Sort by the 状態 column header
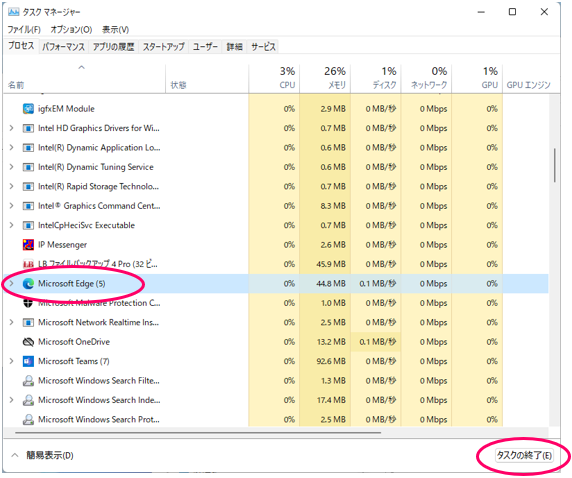Screen dimensions: 572x478 click(x=207, y=78)
